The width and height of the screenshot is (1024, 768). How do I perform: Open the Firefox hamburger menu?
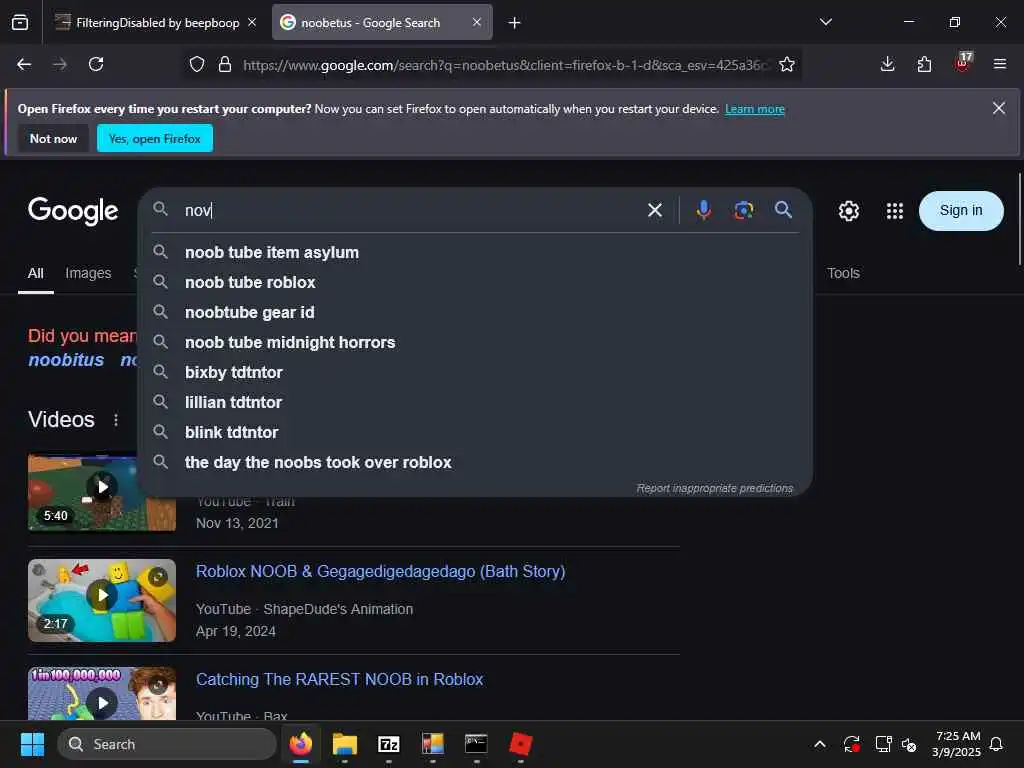[x=999, y=64]
